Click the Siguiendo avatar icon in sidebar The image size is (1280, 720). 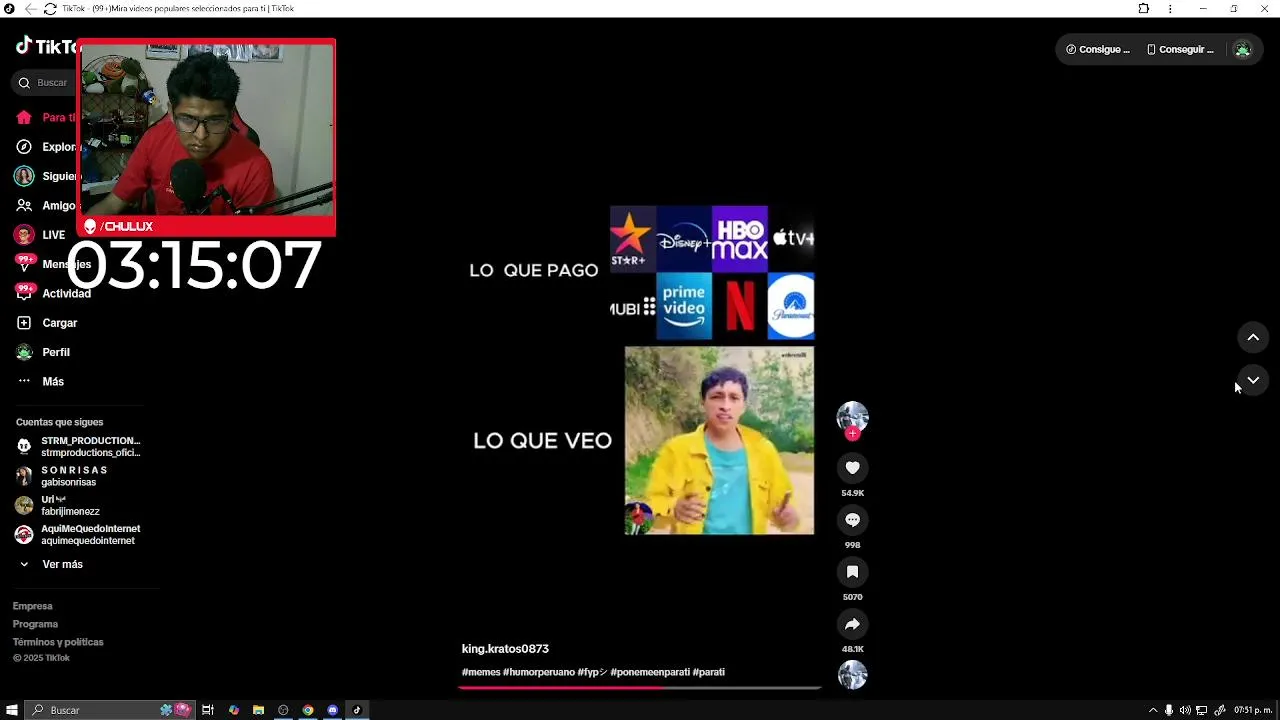(24, 176)
